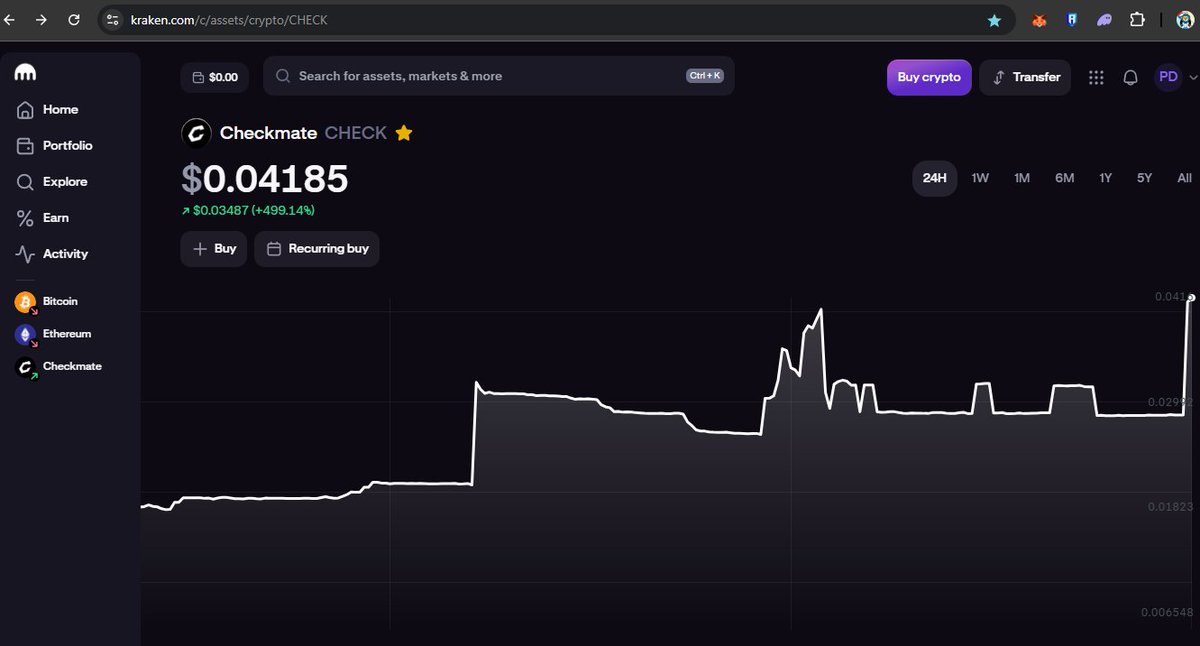The height and width of the screenshot is (646, 1200).
Task: Click the search magnifier icon
Action: 282,75
